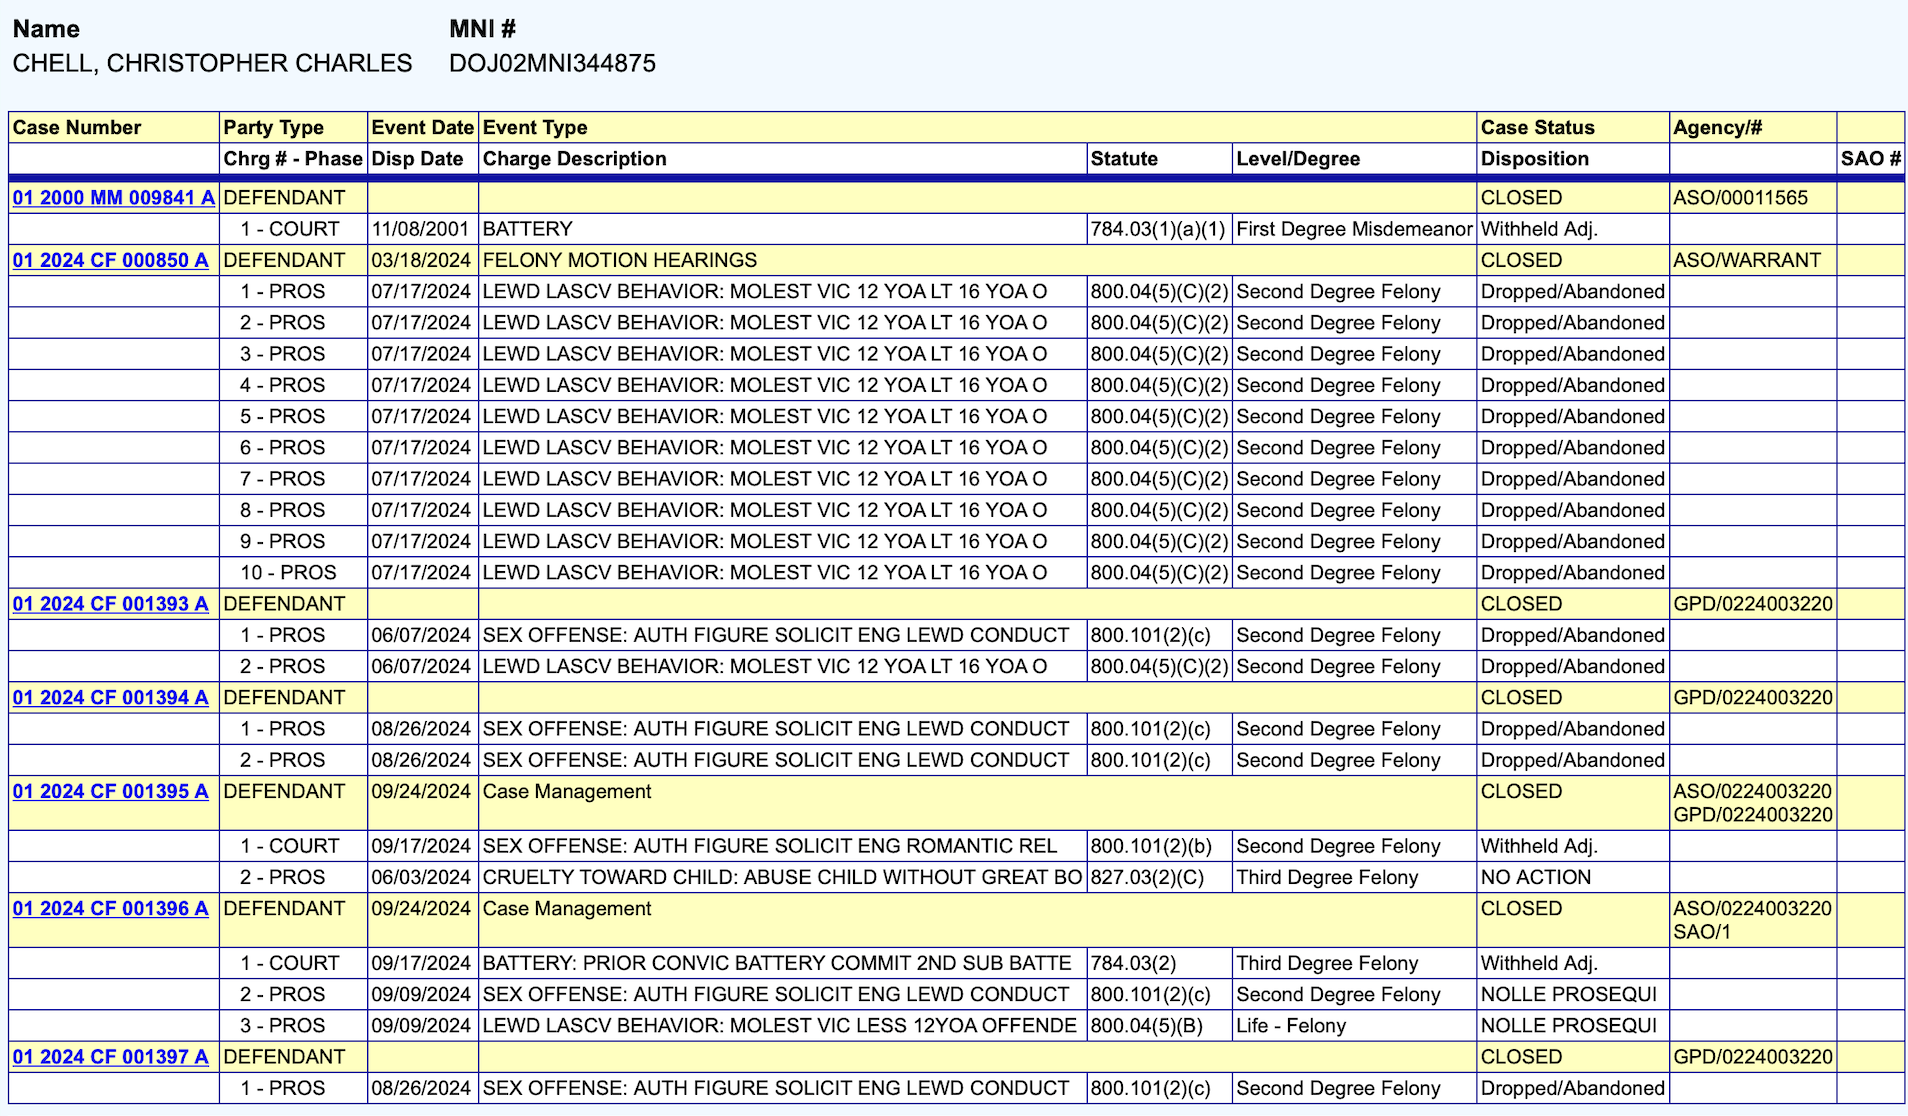Viewport: 1908px width, 1116px height.
Task: Click the BATTERY charge dated 11/08/2001
Action: (x=527, y=229)
